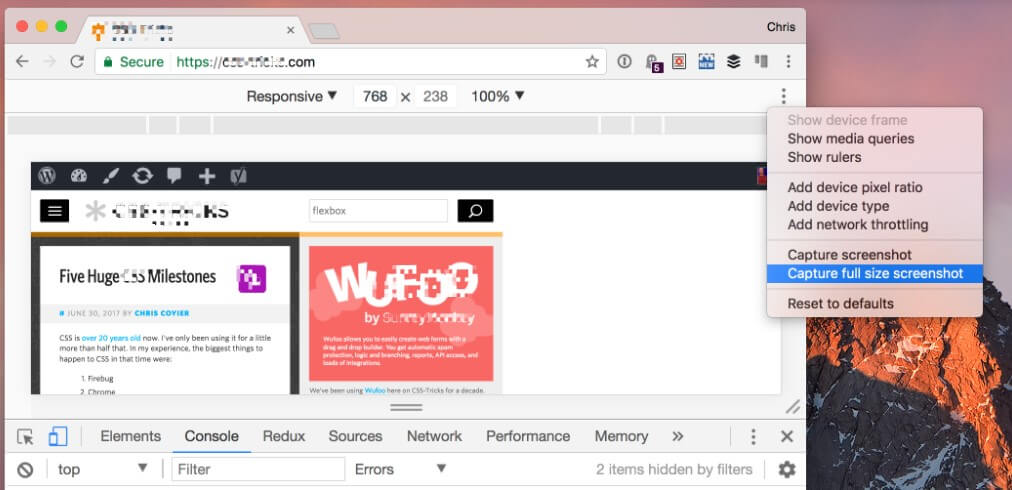1012x490 pixels.
Task: Select Show media queries menu item
Action: pyautogui.click(x=851, y=139)
